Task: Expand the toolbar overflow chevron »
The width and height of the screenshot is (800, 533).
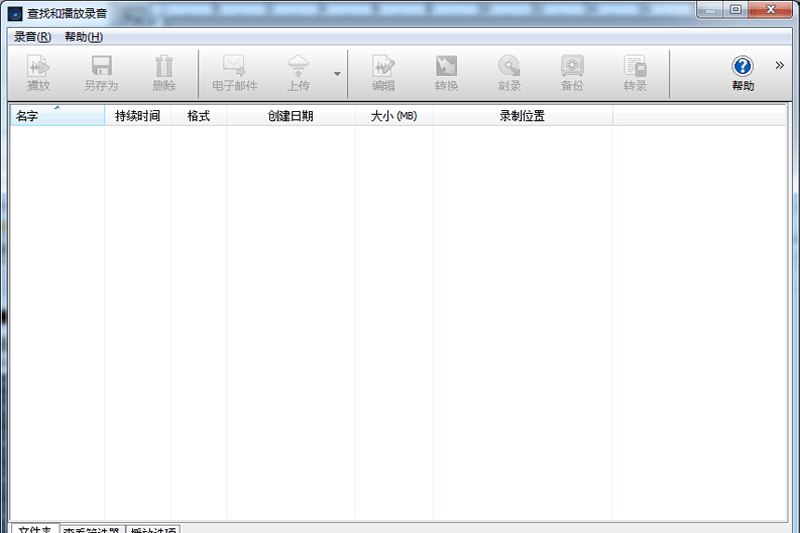Action: [x=780, y=65]
